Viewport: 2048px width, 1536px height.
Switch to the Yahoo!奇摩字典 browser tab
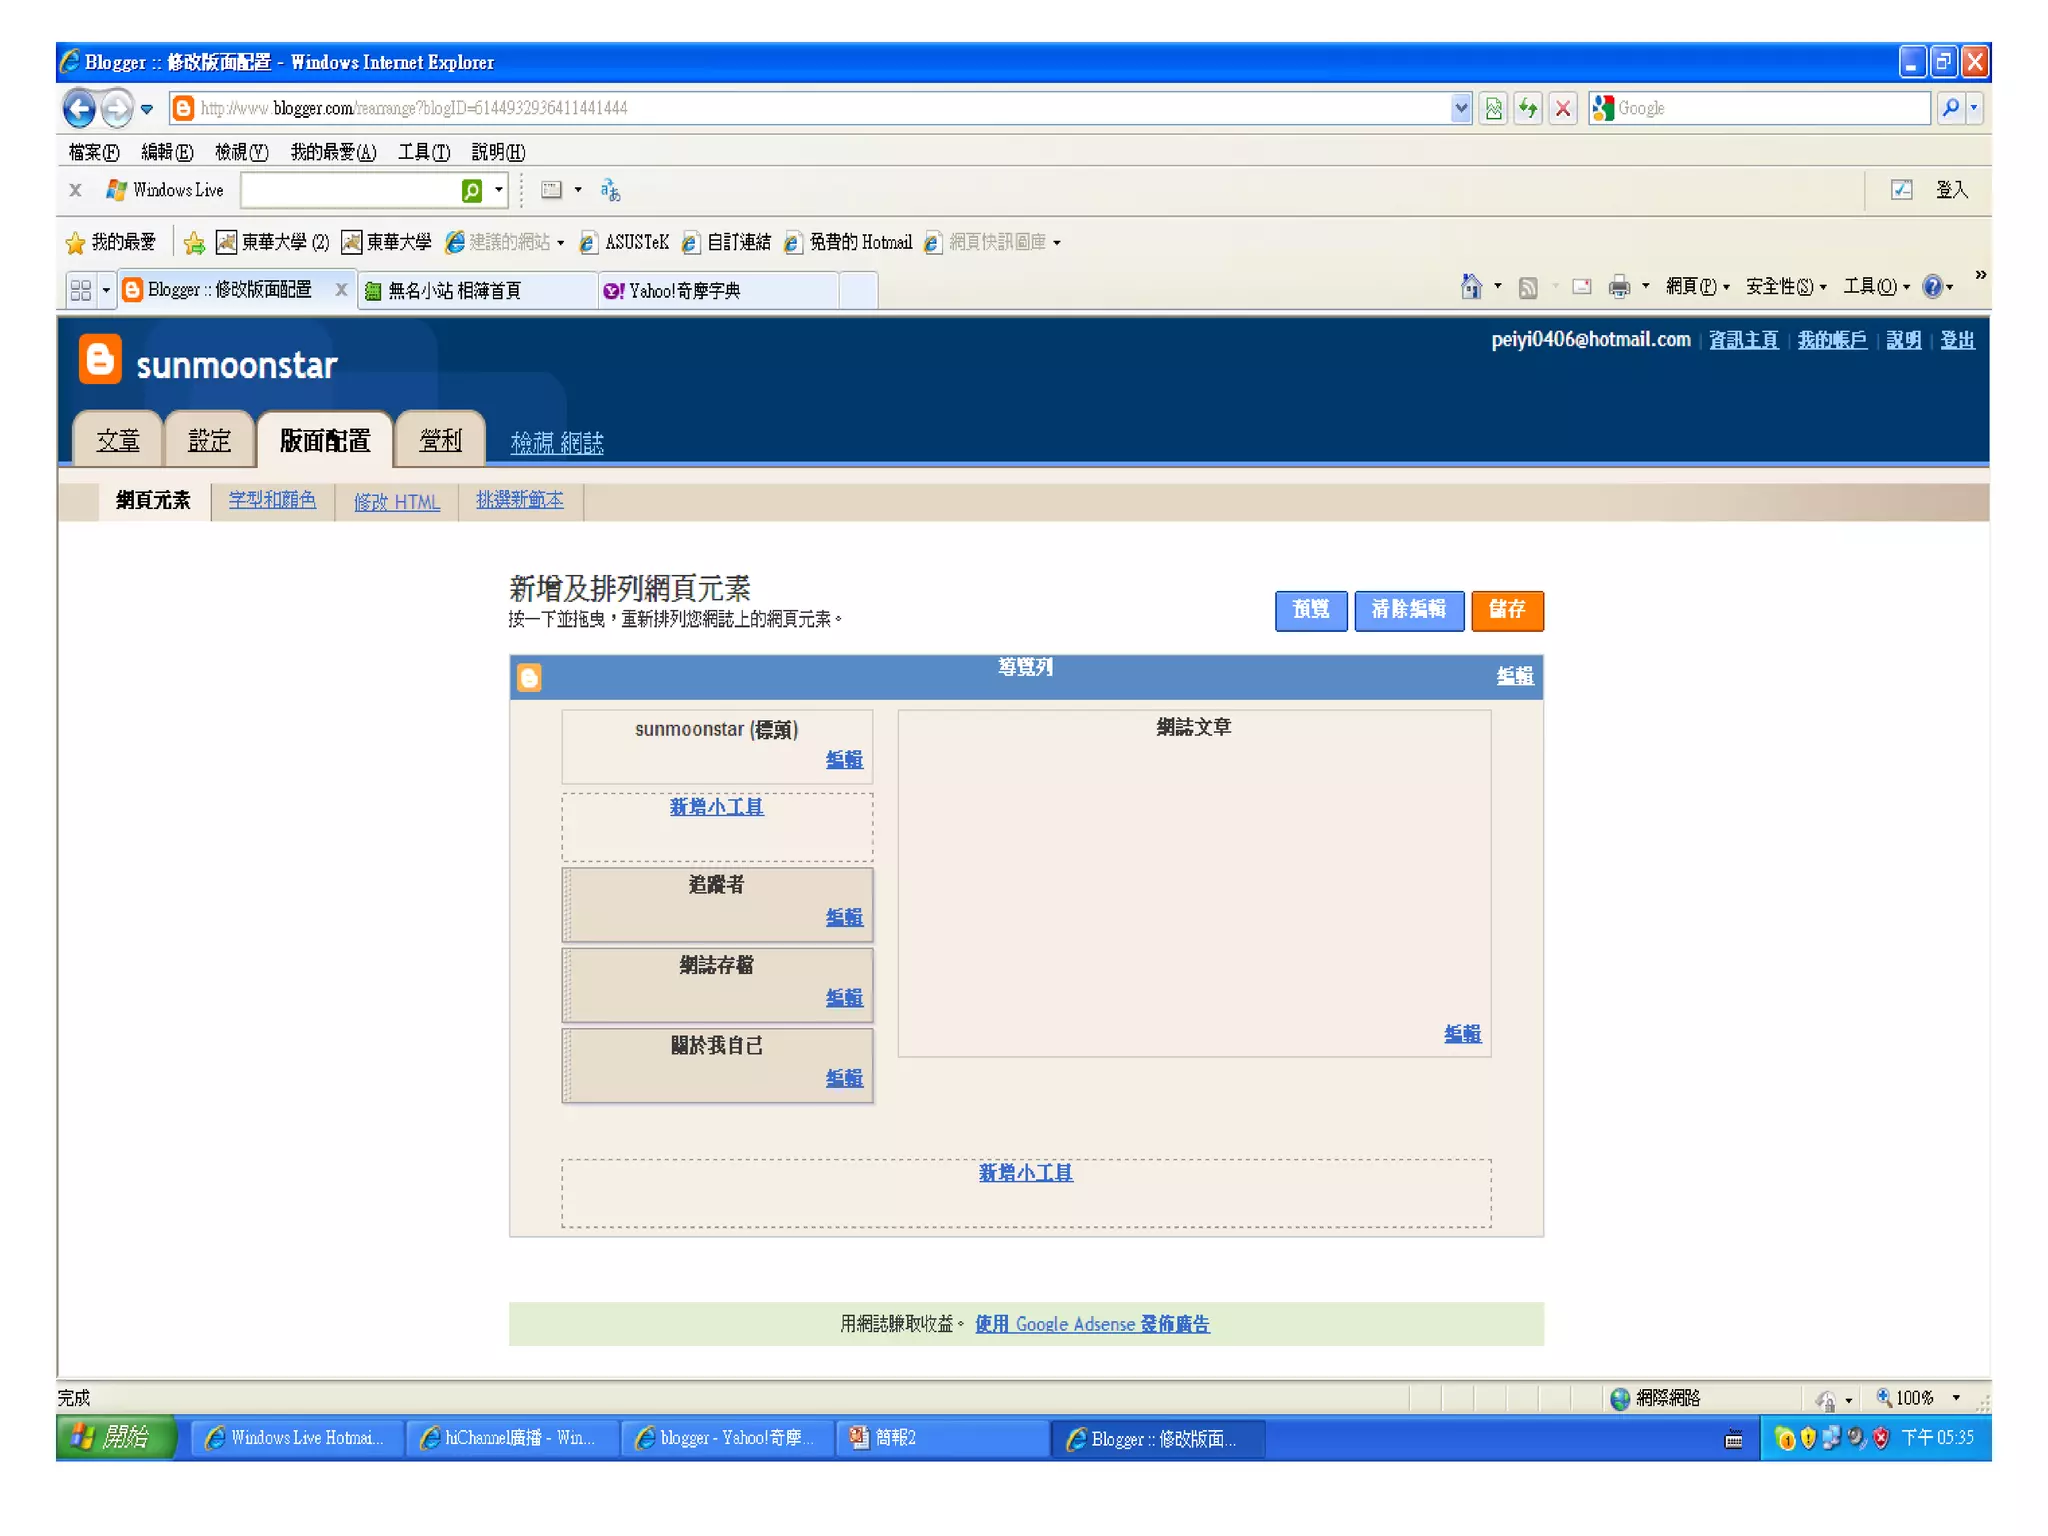point(685,290)
